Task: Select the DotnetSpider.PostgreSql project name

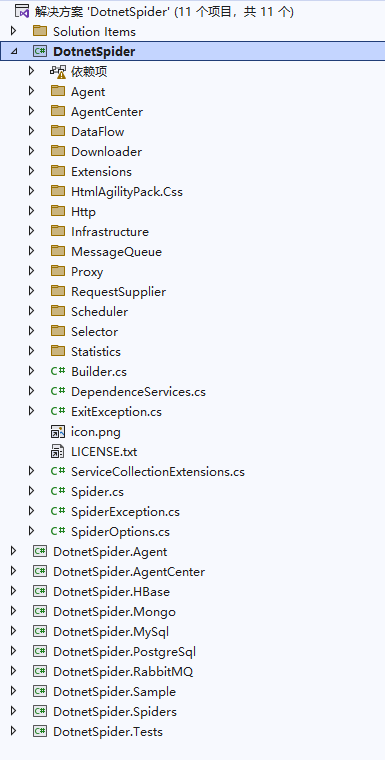Action: [125, 652]
